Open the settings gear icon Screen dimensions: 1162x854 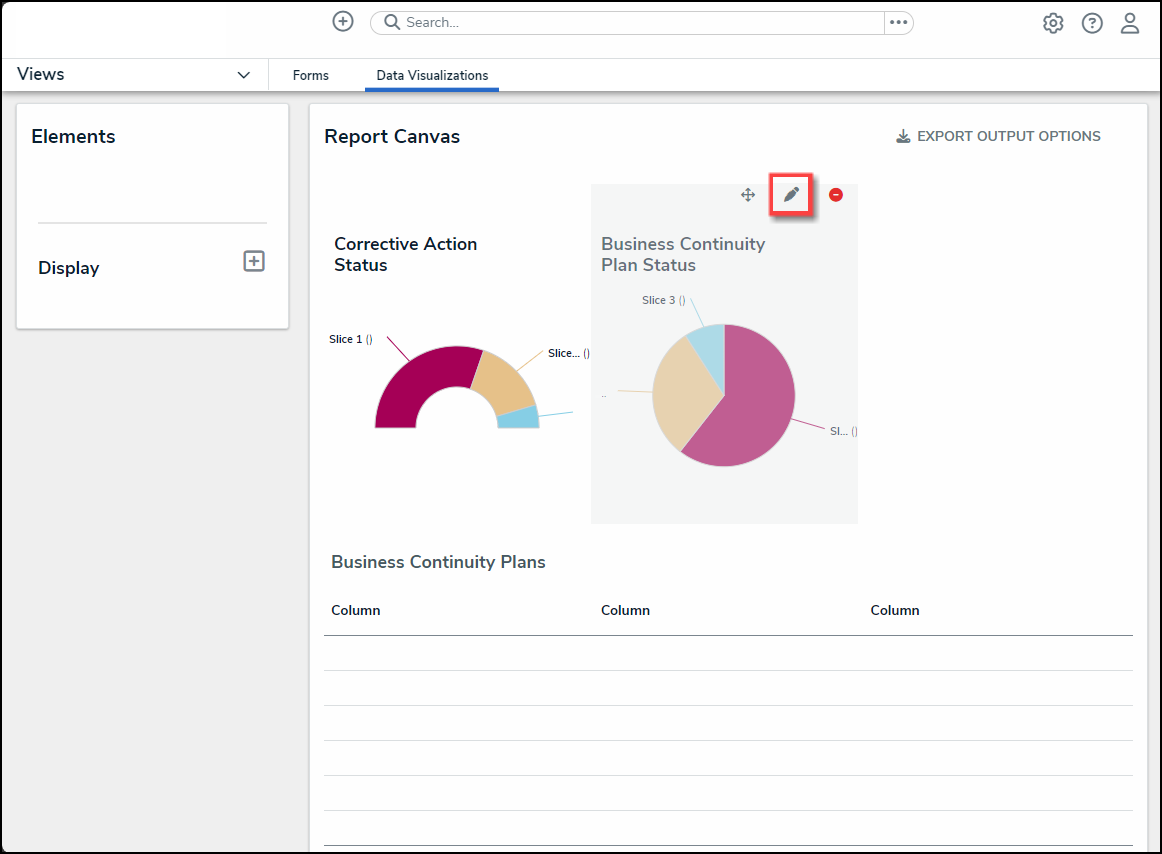click(1053, 23)
